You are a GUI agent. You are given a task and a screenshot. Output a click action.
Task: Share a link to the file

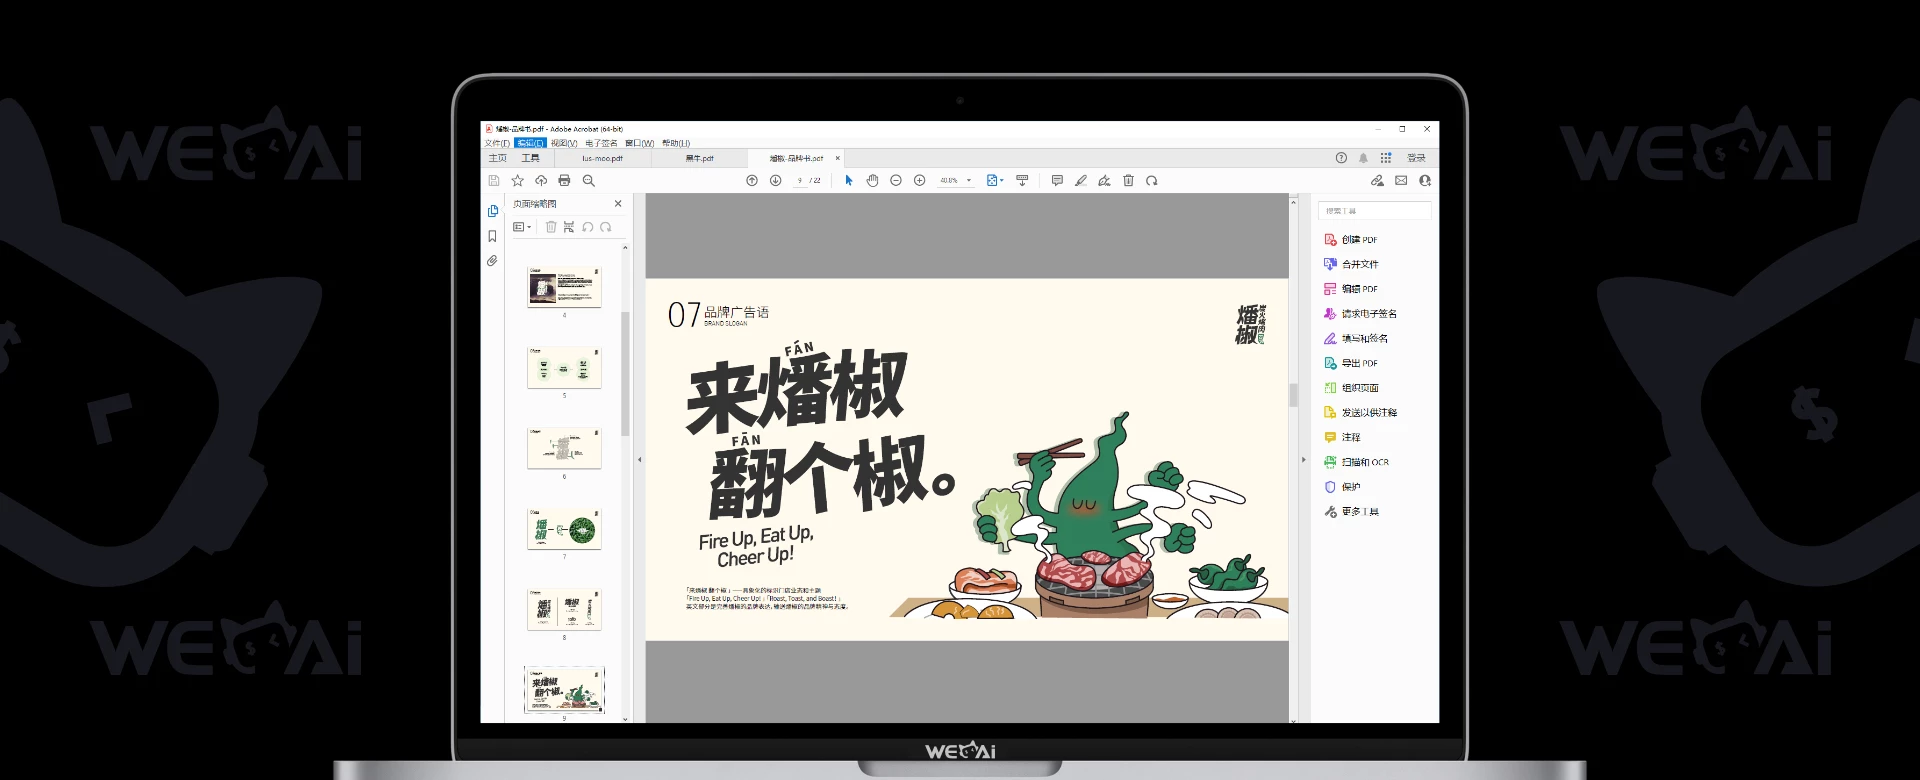coord(1377,181)
